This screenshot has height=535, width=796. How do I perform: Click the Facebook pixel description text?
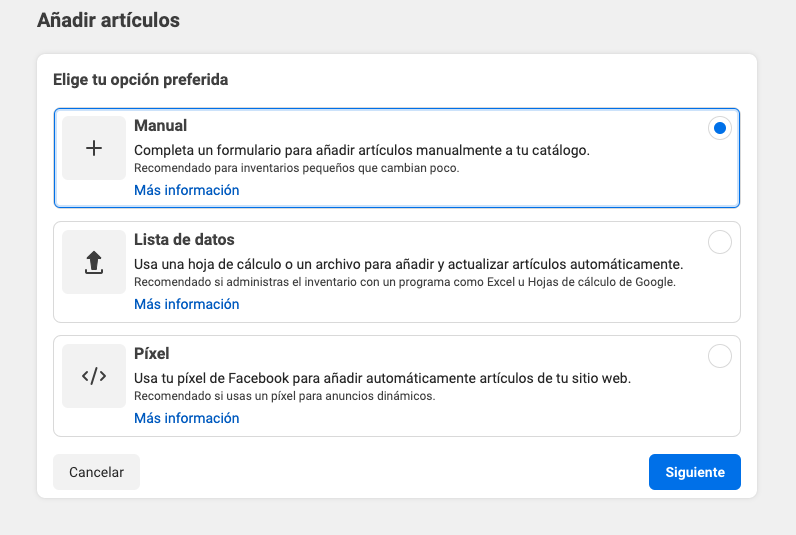point(382,378)
